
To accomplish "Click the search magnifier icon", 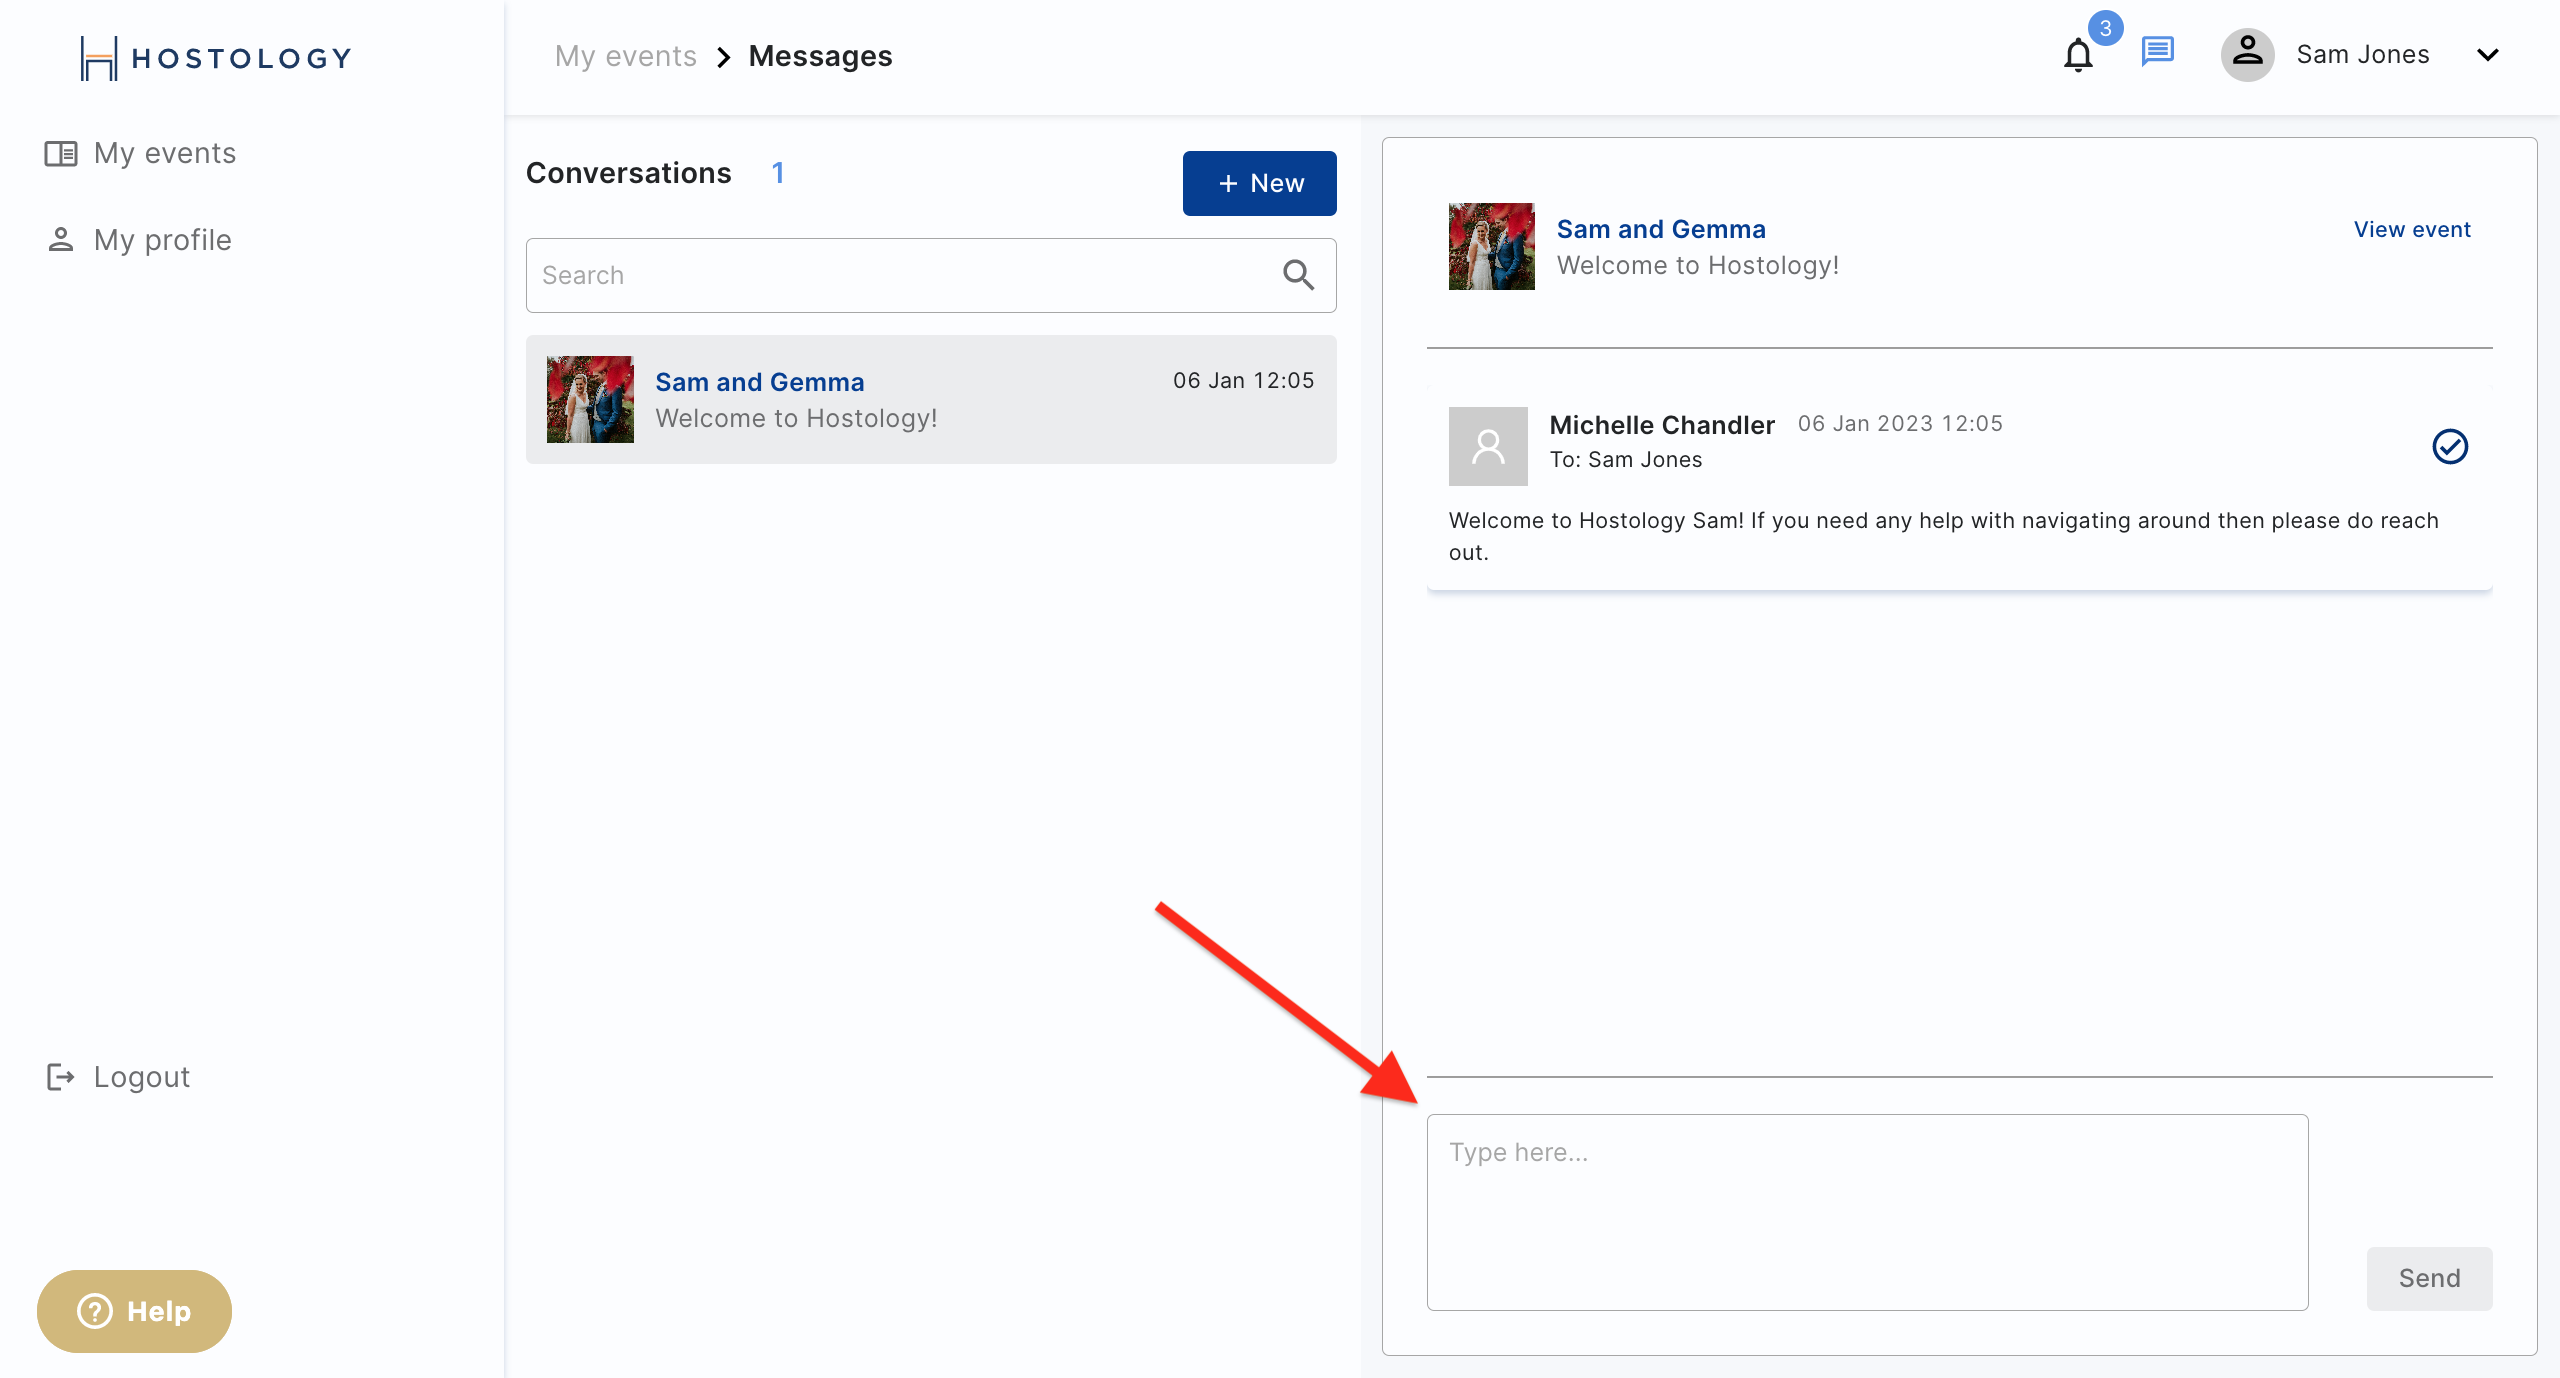I will coord(1298,275).
